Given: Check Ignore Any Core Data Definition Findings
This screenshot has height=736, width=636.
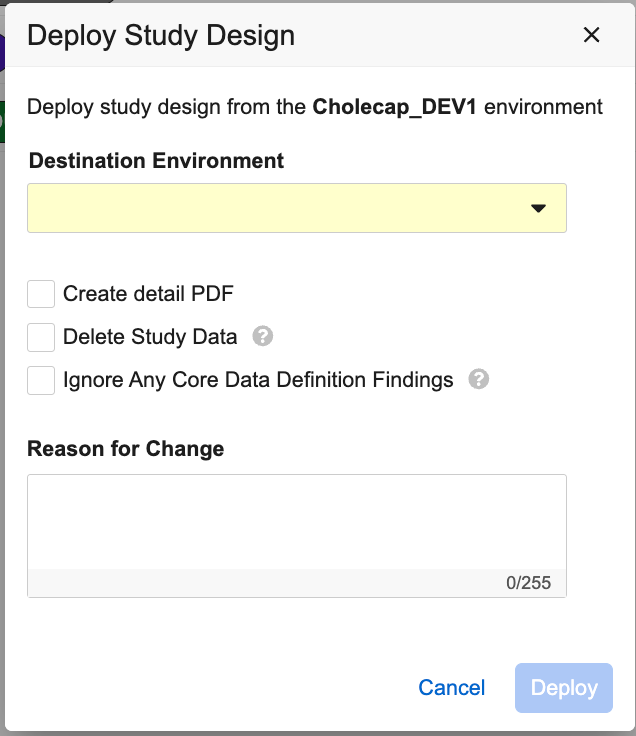Looking at the screenshot, I should click(41, 380).
